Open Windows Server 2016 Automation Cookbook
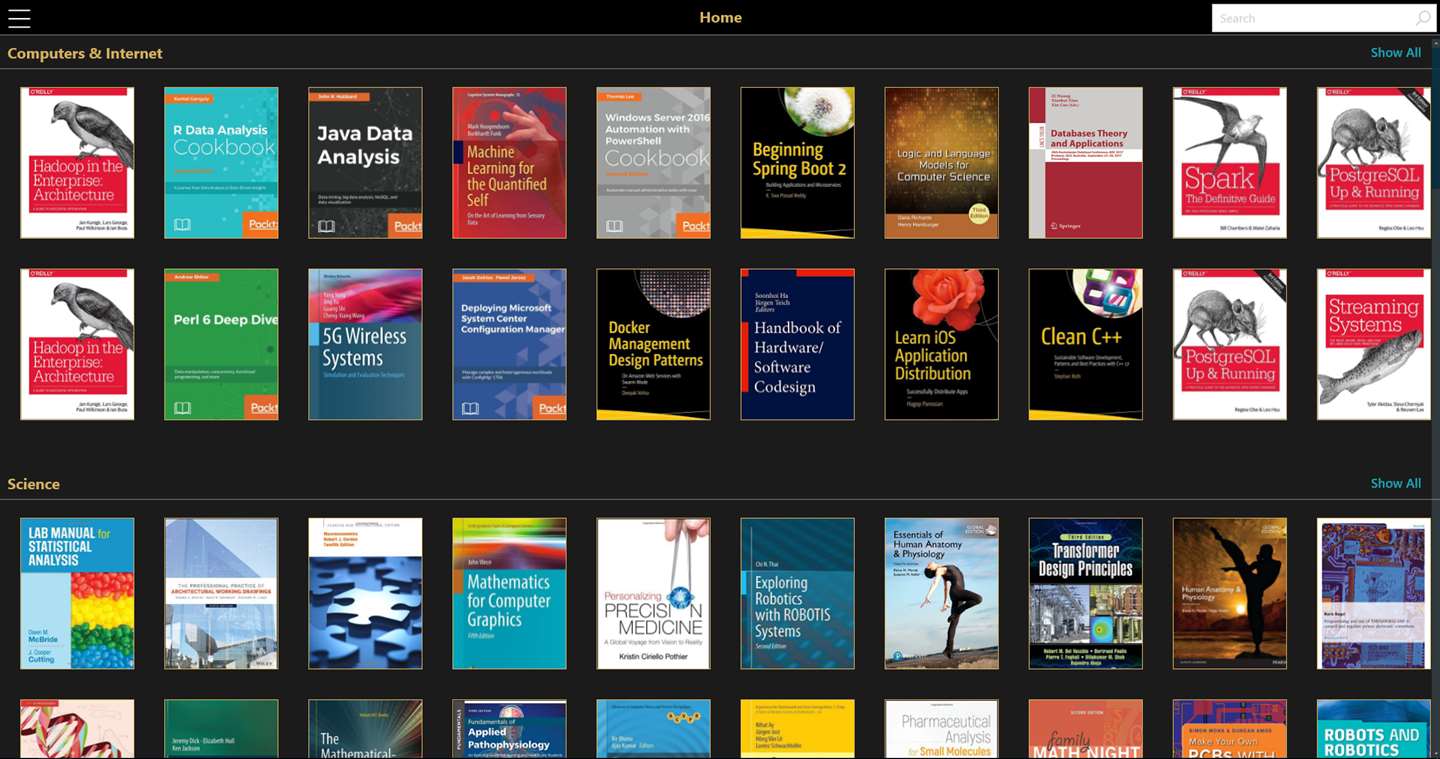The image size is (1440, 759). click(653, 163)
